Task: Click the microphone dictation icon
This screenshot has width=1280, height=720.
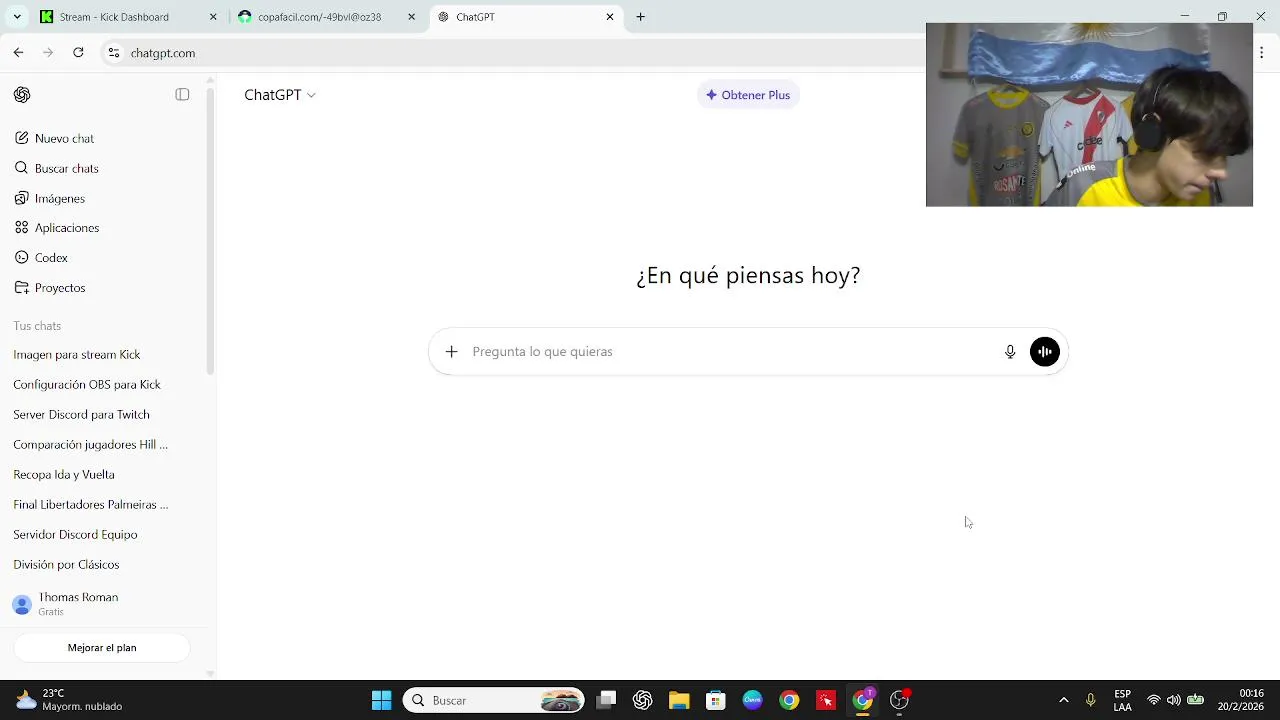Action: (1010, 352)
